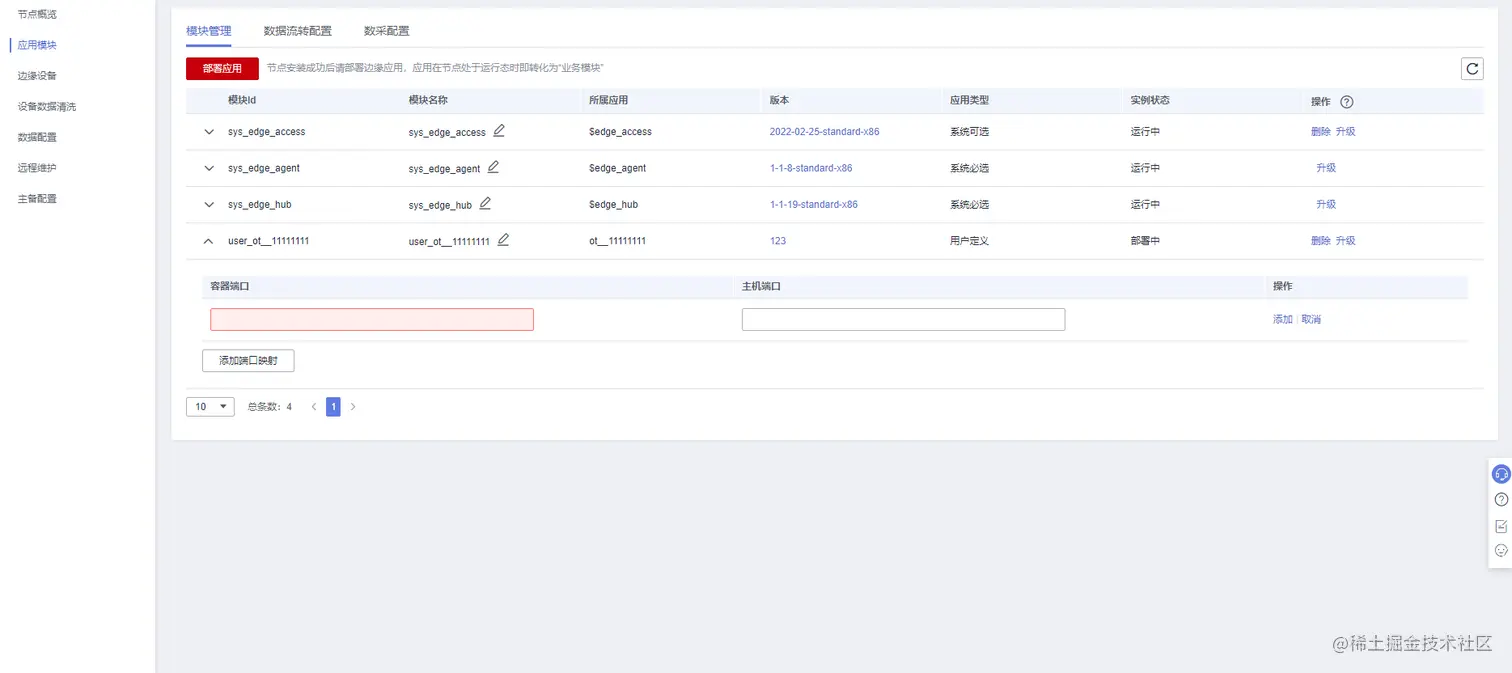Open 设备数据清洗 in the sidebar
Viewport: 1512px width, 673px height.
(x=47, y=106)
